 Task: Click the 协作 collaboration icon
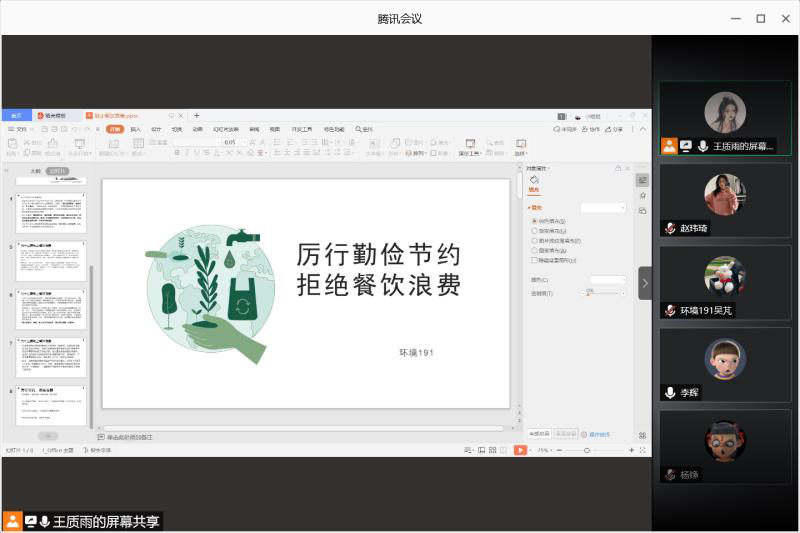[x=591, y=129]
